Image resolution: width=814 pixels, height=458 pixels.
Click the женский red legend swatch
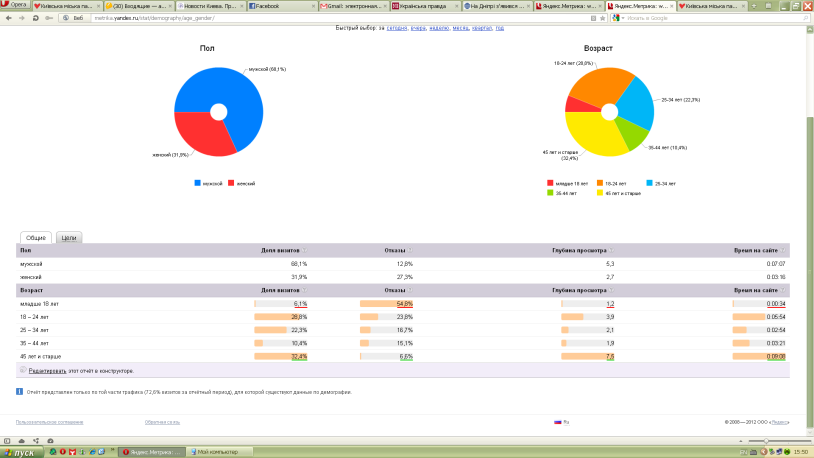pos(231,183)
